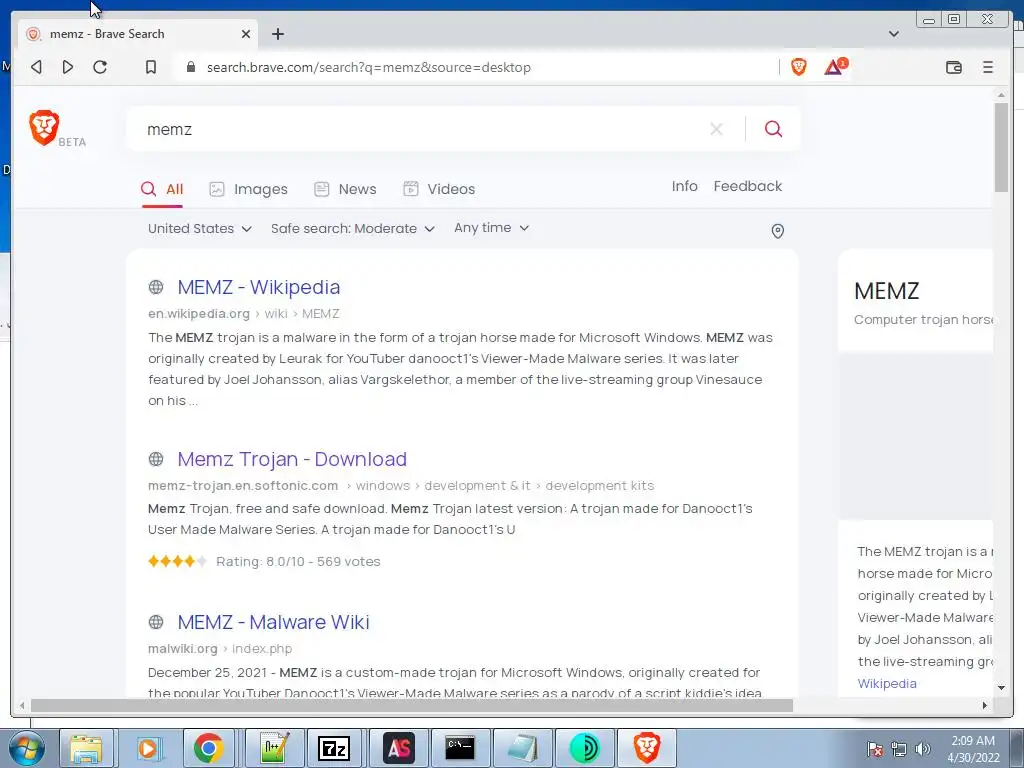Open Windows Explorer from the taskbar
The width and height of the screenshot is (1024, 768).
coord(87,748)
